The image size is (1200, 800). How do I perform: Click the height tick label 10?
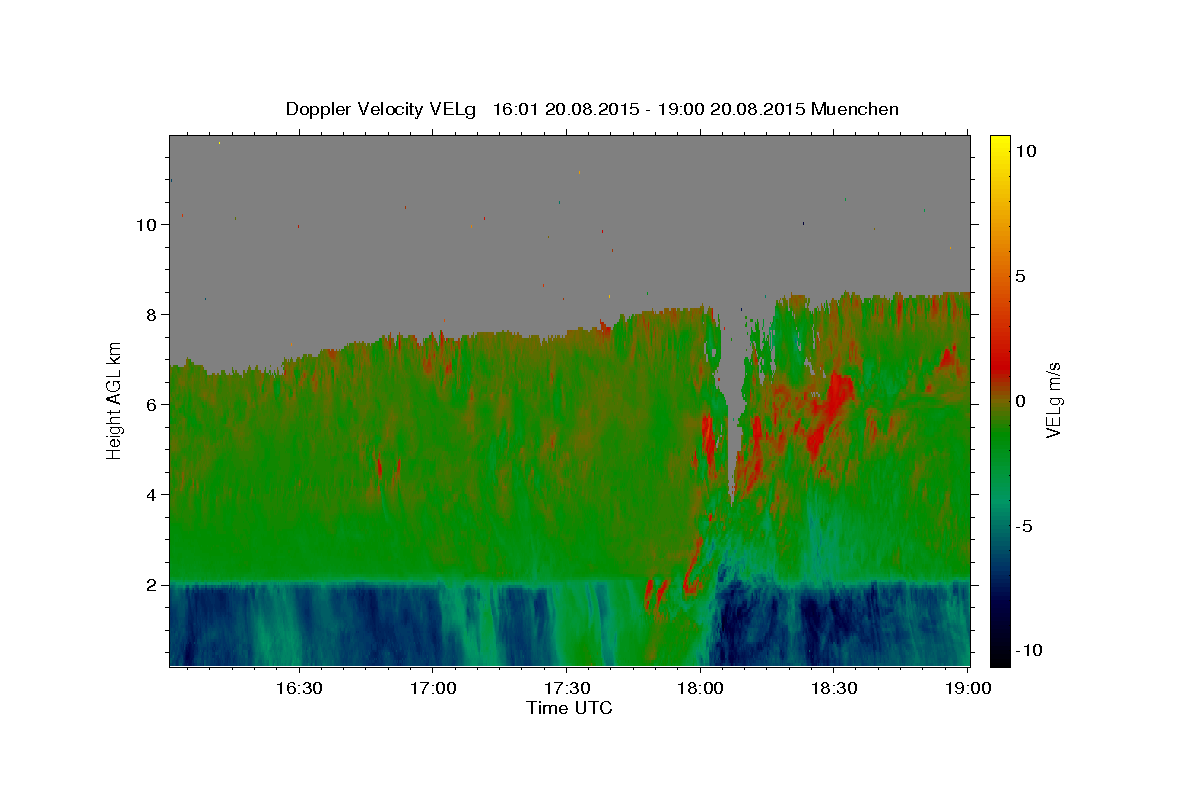(x=146, y=225)
